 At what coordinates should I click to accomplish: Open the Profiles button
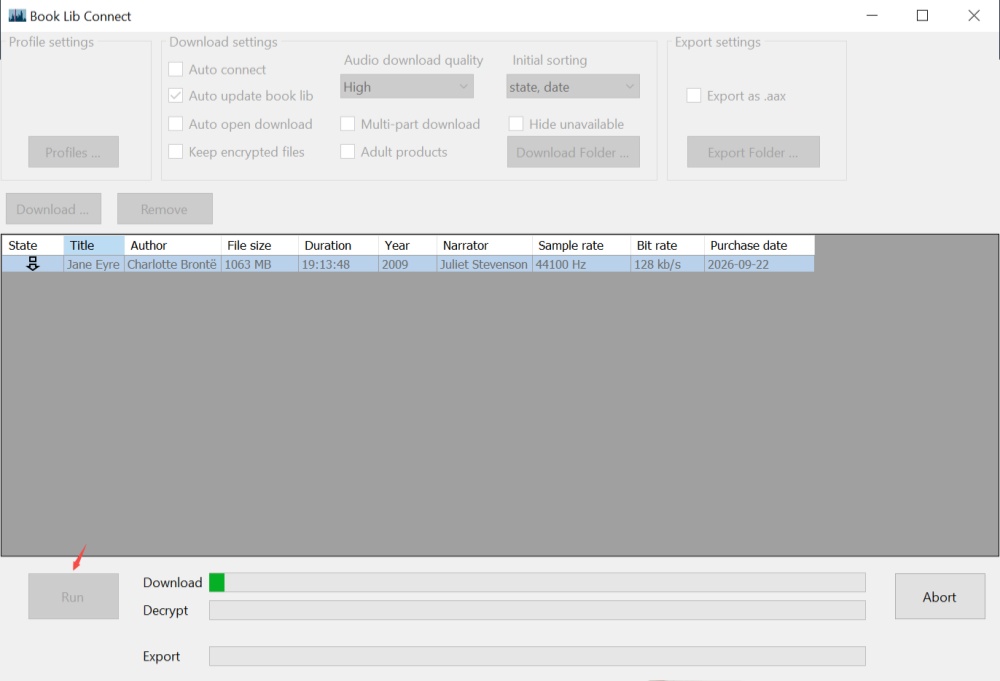(x=73, y=152)
